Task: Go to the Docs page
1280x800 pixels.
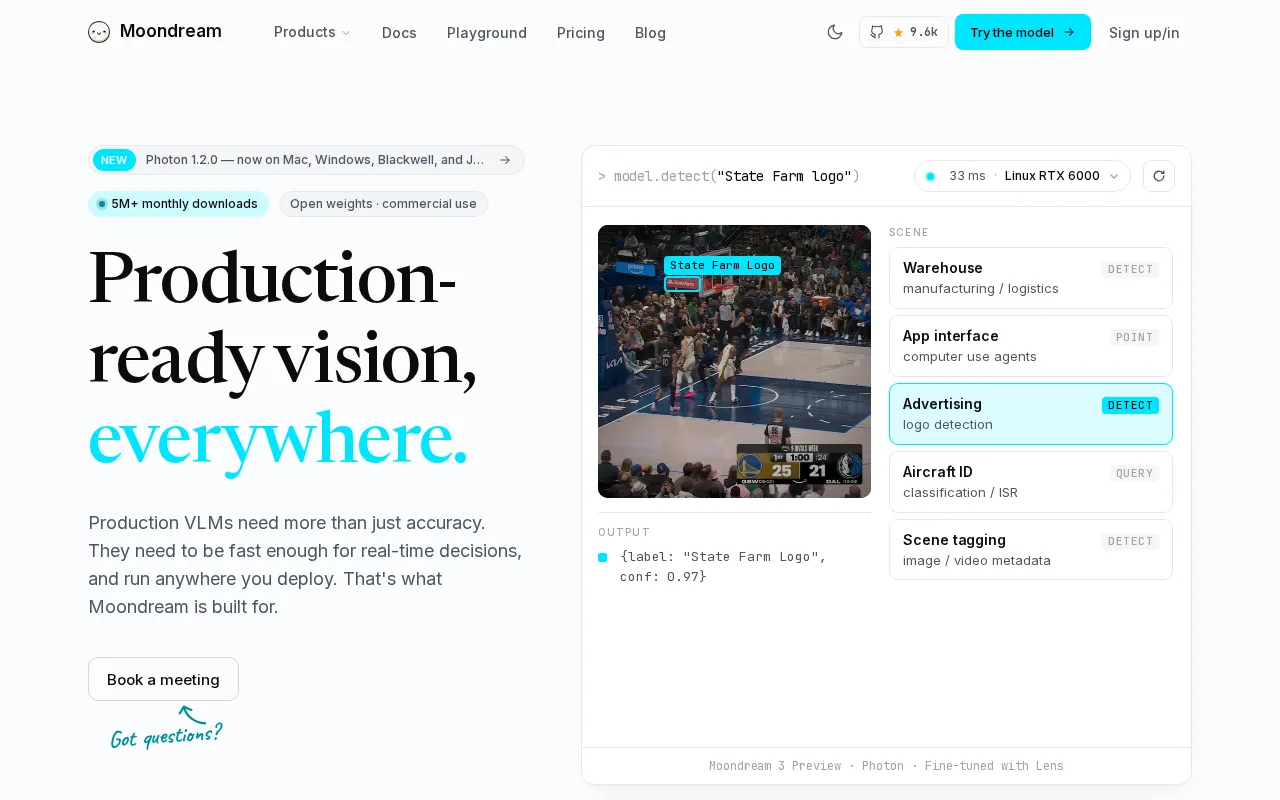Action: tap(399, 33)
